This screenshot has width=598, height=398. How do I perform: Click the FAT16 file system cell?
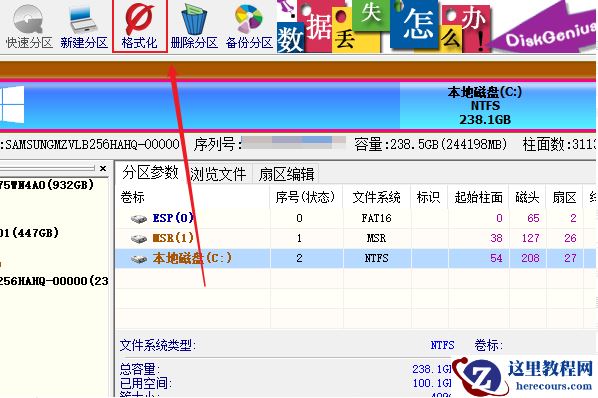pyautogui.click(x=376, y=218)
